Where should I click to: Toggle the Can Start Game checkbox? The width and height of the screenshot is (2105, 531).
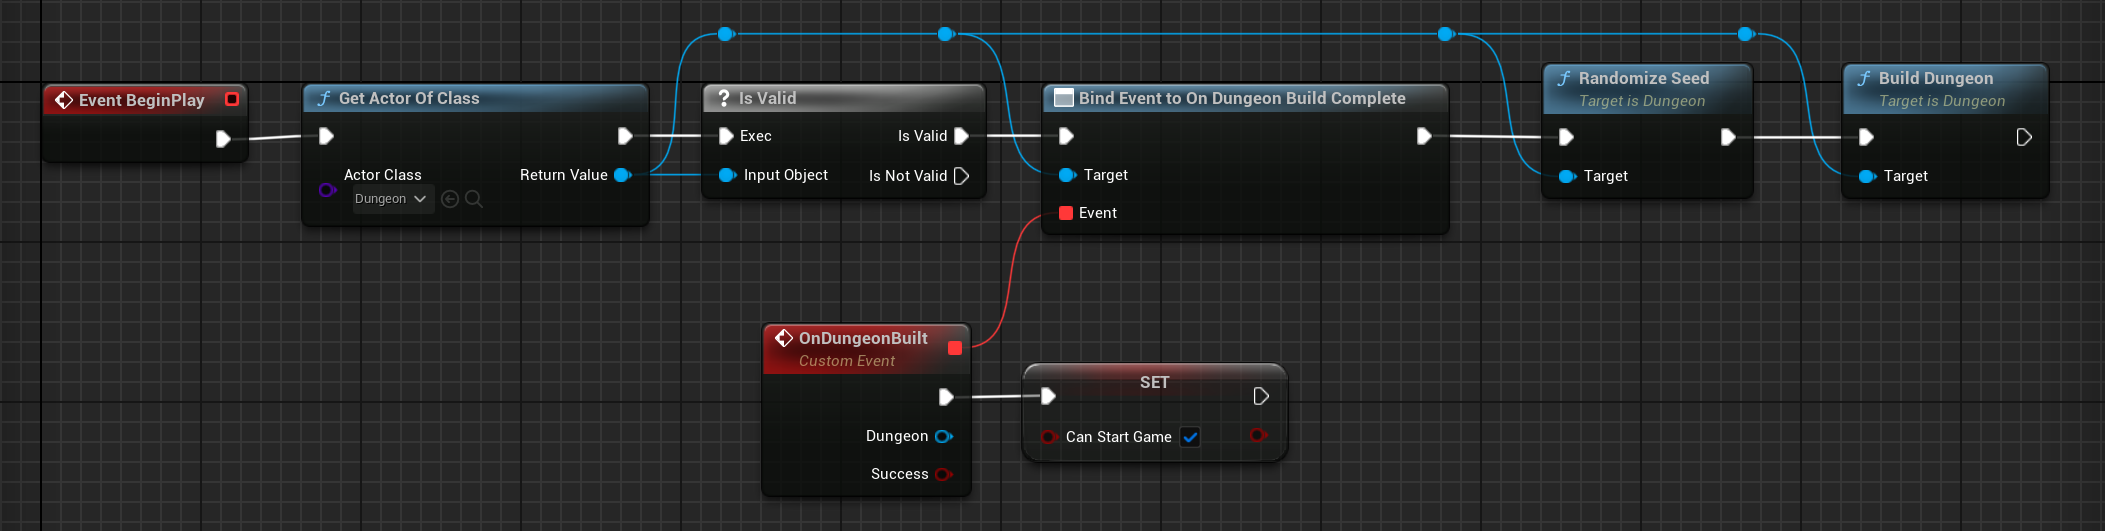[x=1190, y=437]
